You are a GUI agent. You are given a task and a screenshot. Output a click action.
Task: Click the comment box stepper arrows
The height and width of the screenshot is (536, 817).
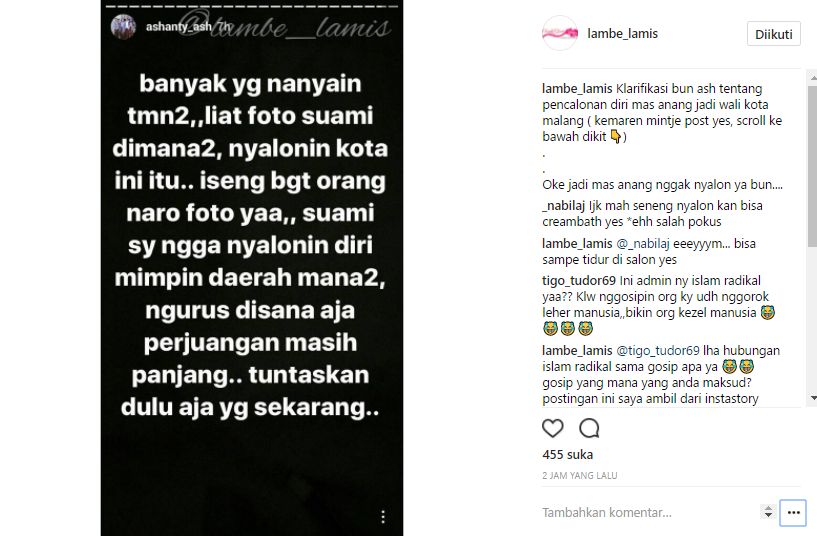pyautogui.click(x=768, y=512)
